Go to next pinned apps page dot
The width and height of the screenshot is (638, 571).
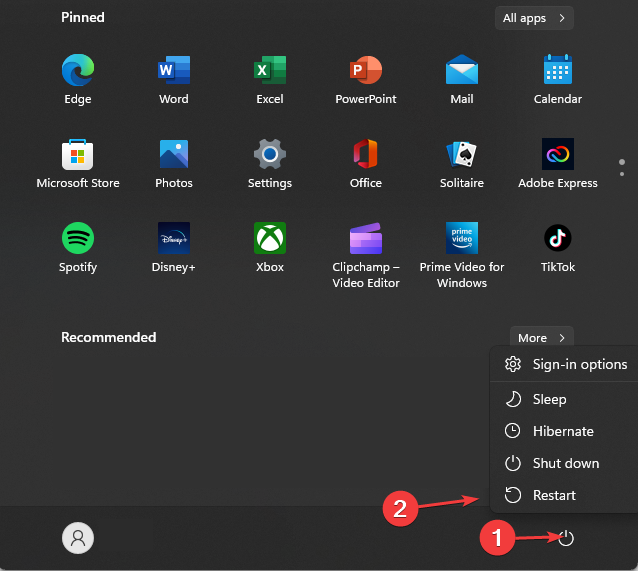pyautogui.click(x=622, y=174)
